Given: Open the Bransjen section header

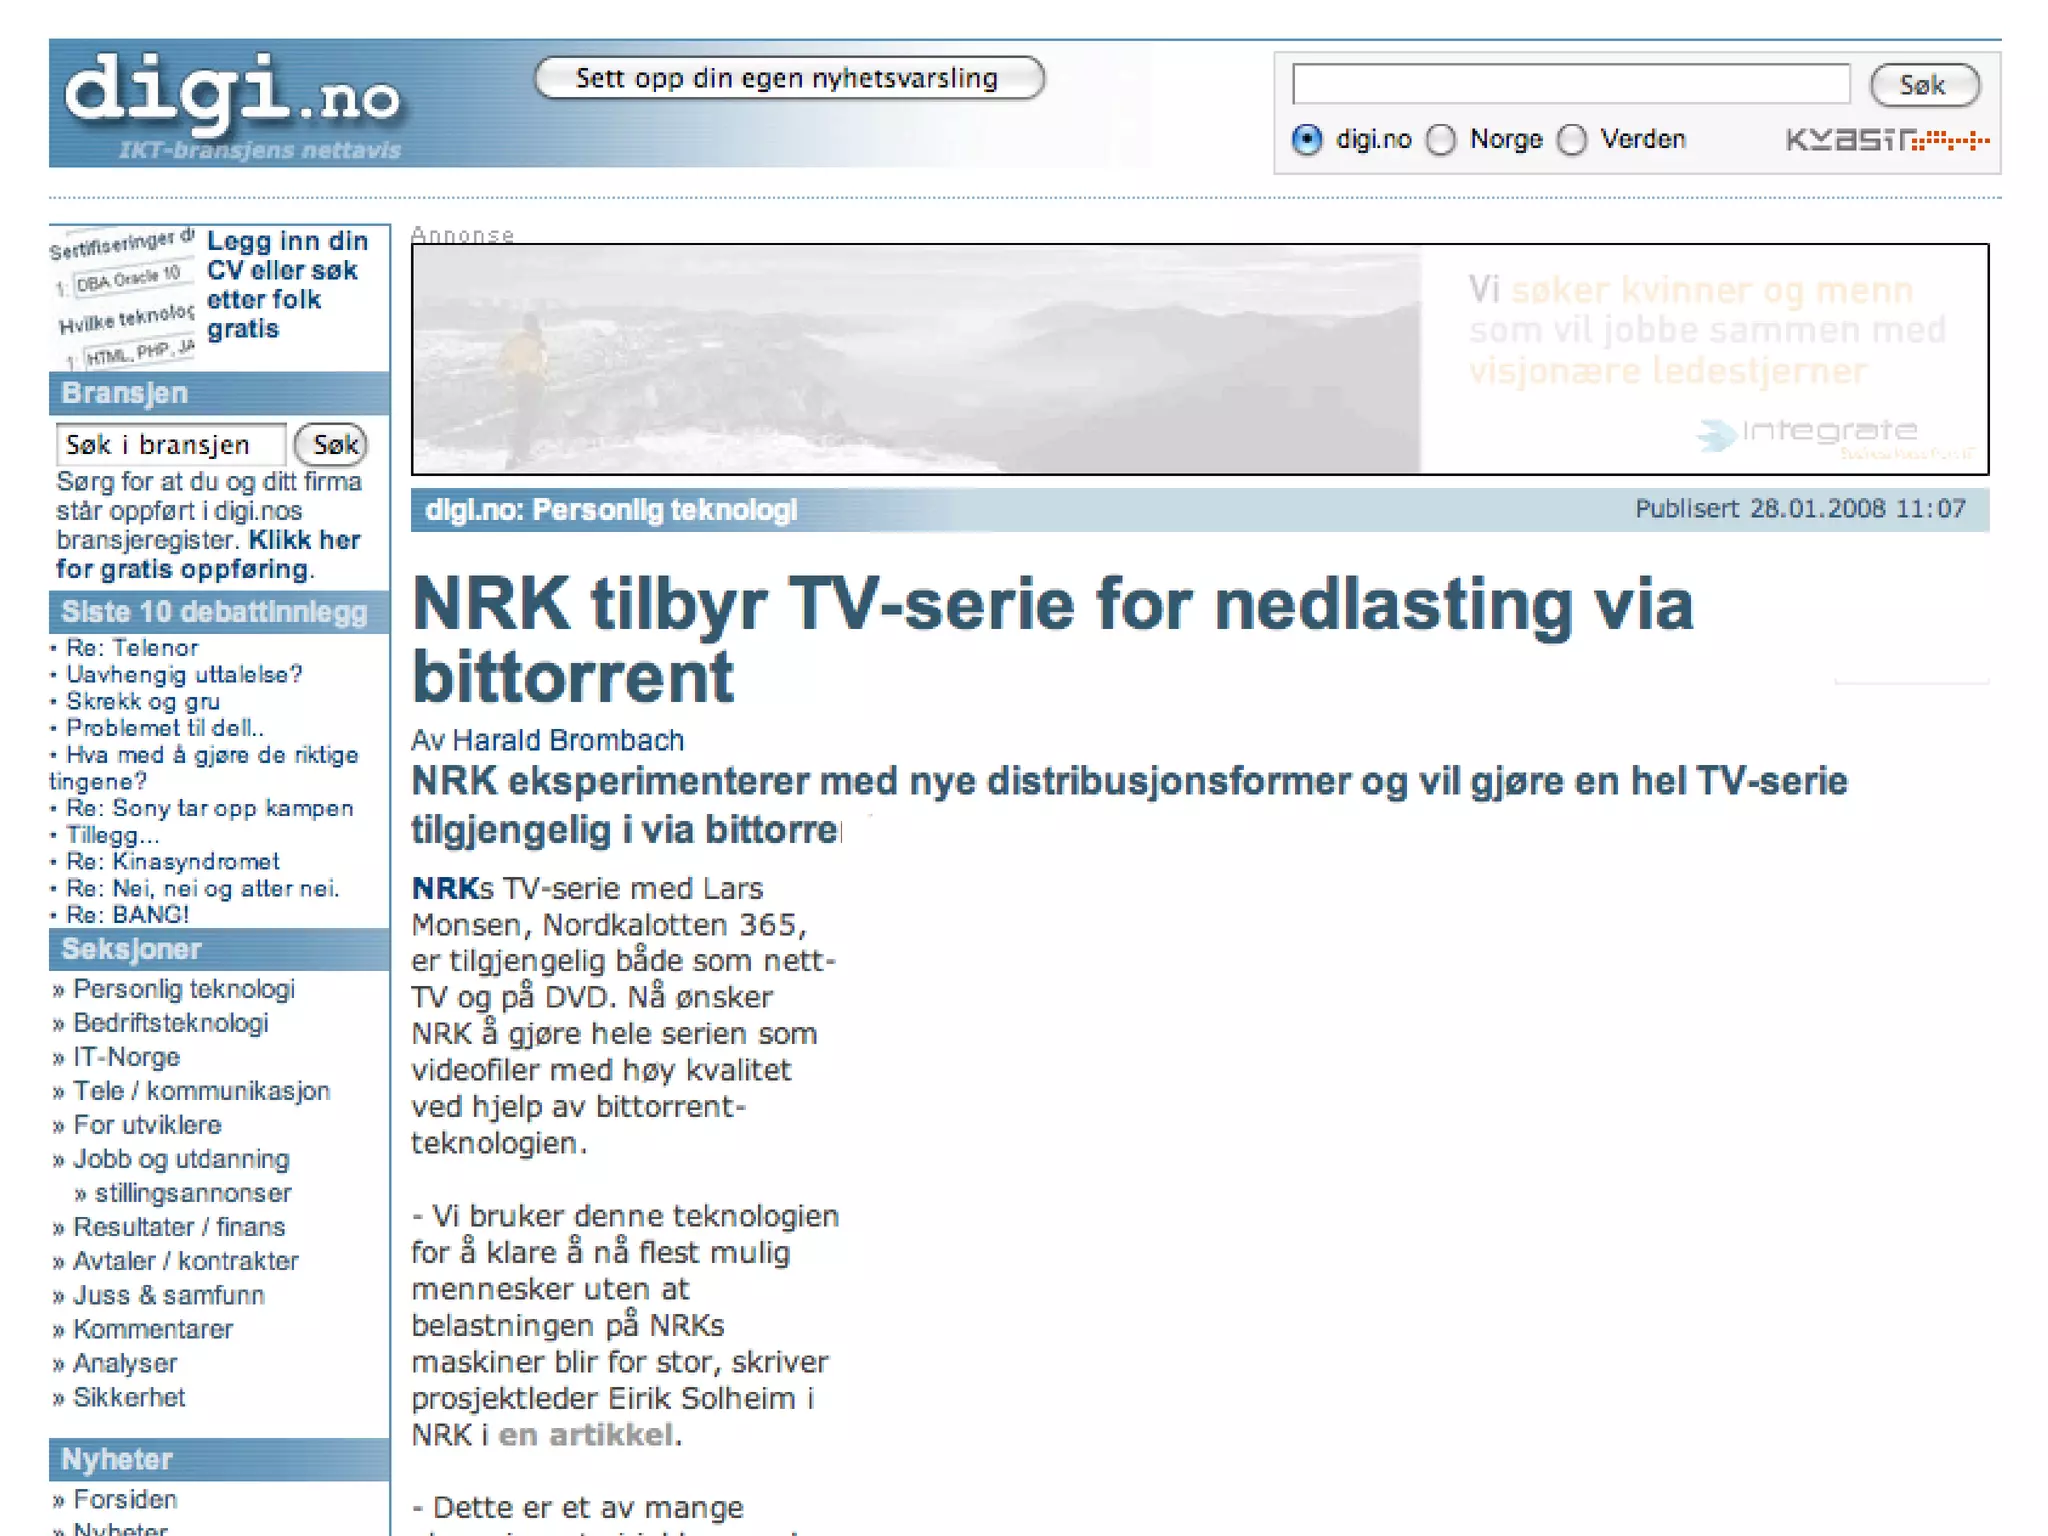Looking at the screenshot, I should 219,393.
